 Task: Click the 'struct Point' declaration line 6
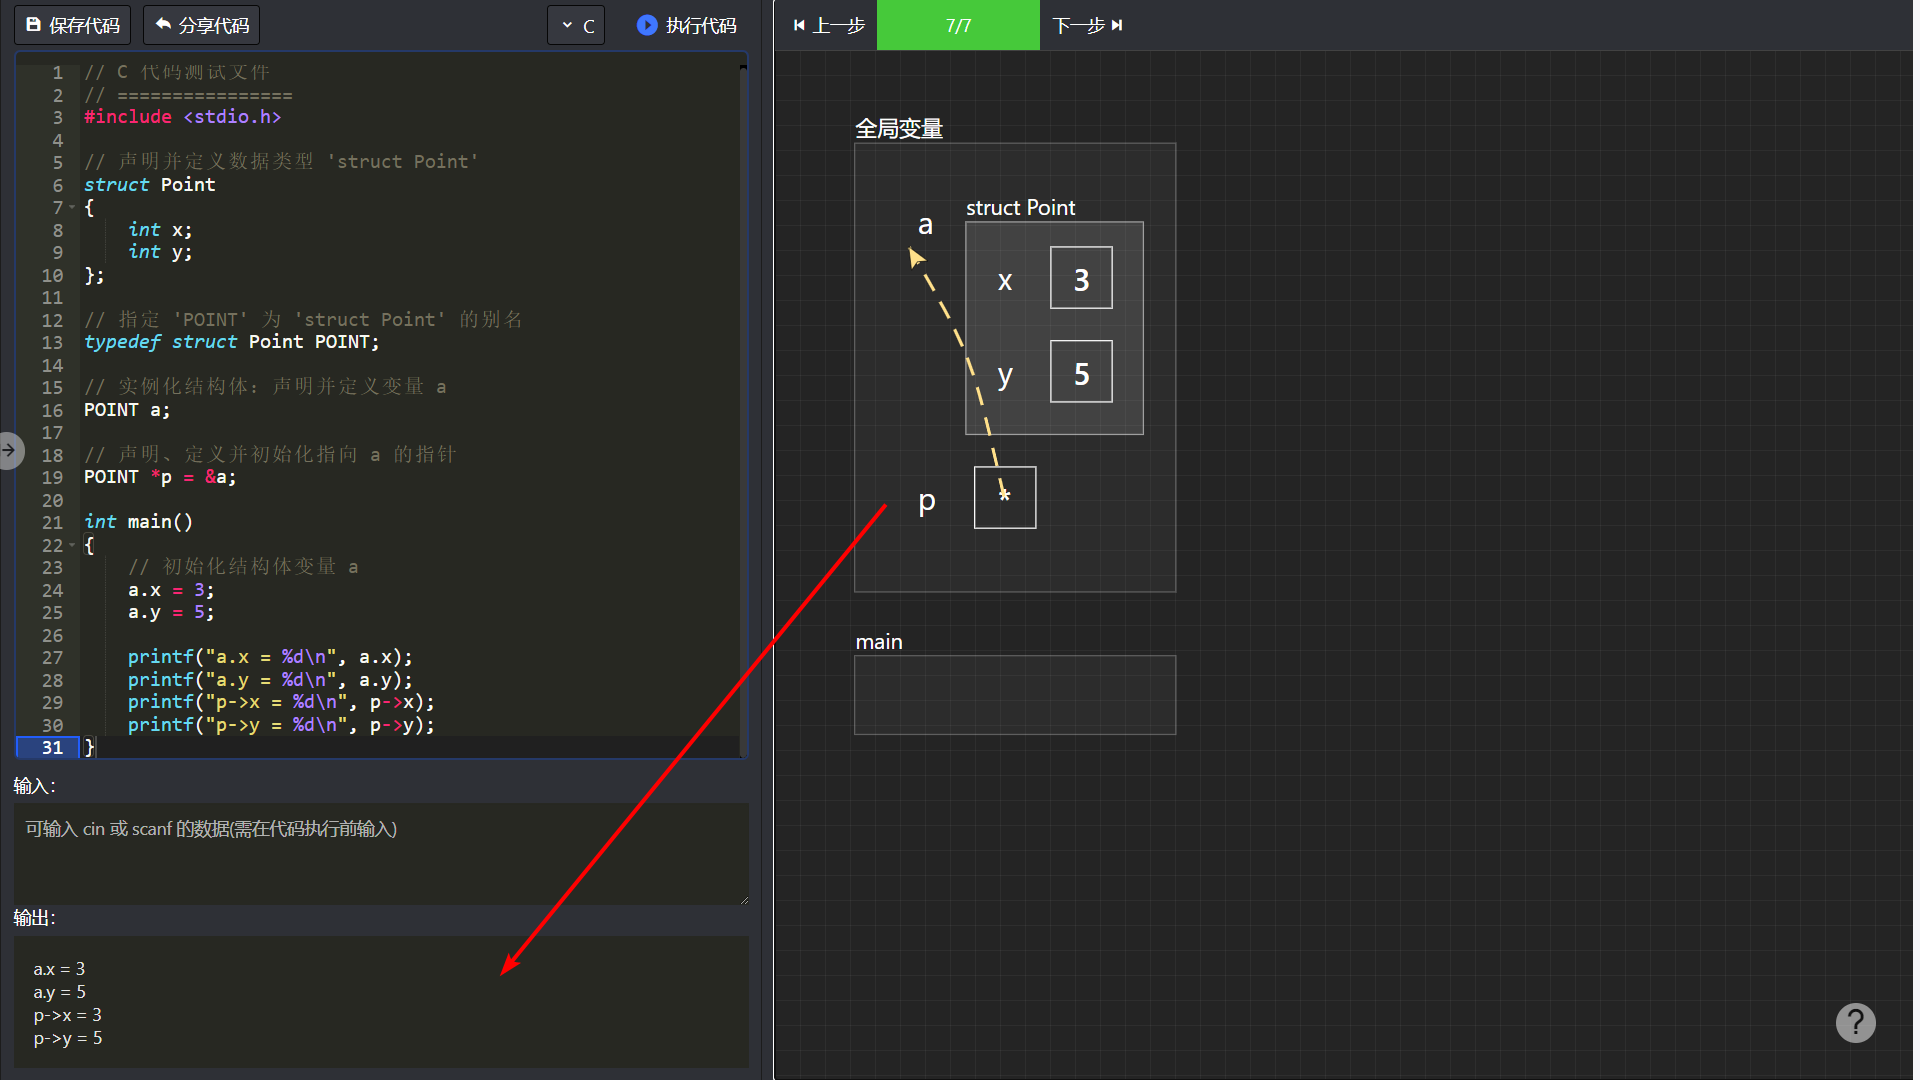150,185
